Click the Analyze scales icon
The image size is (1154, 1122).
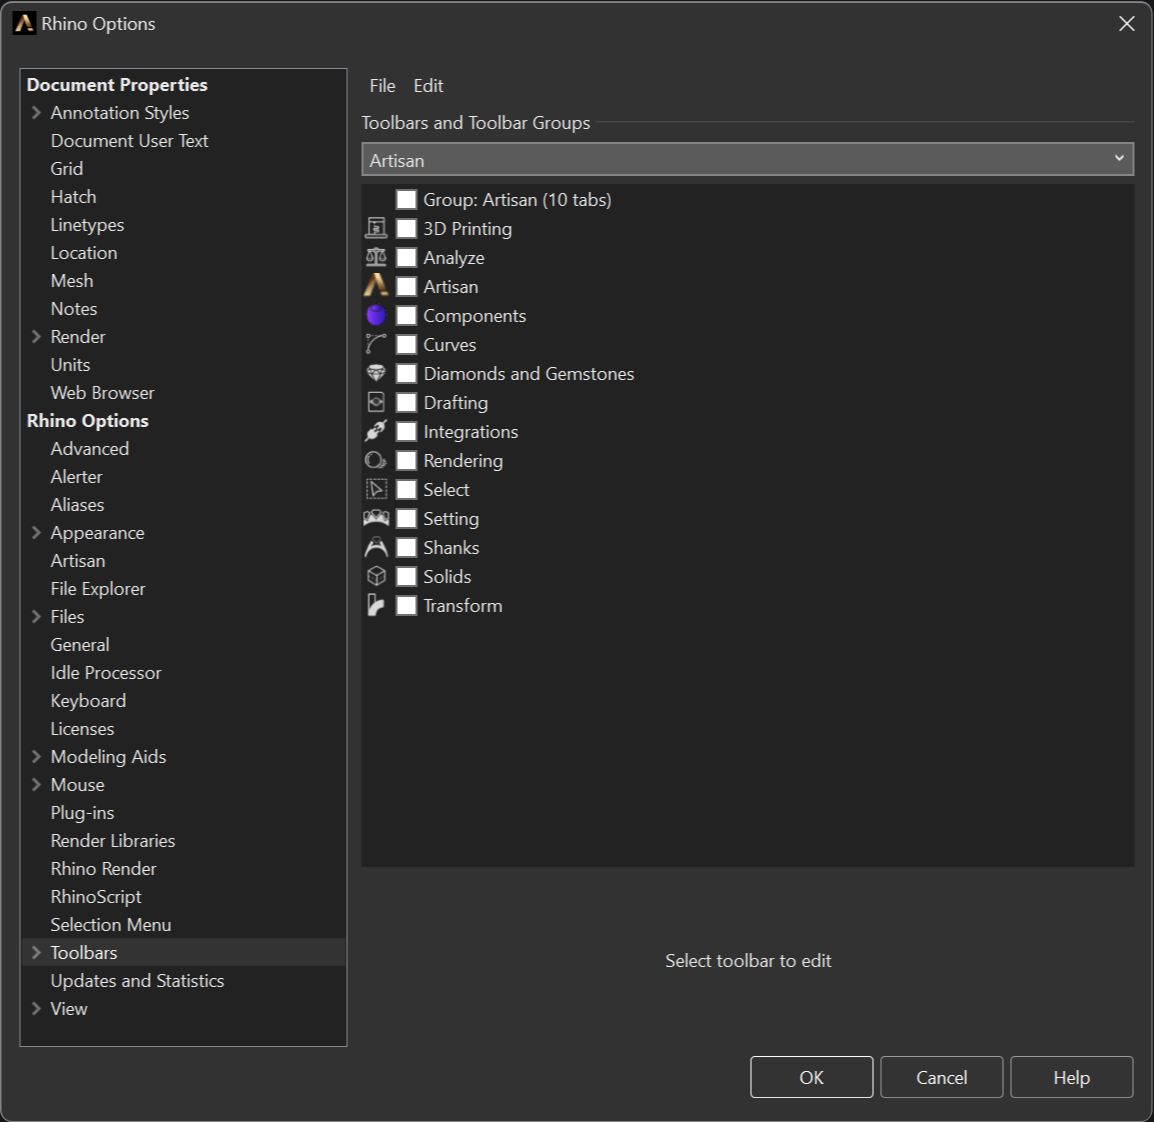[x=376, y=258]
